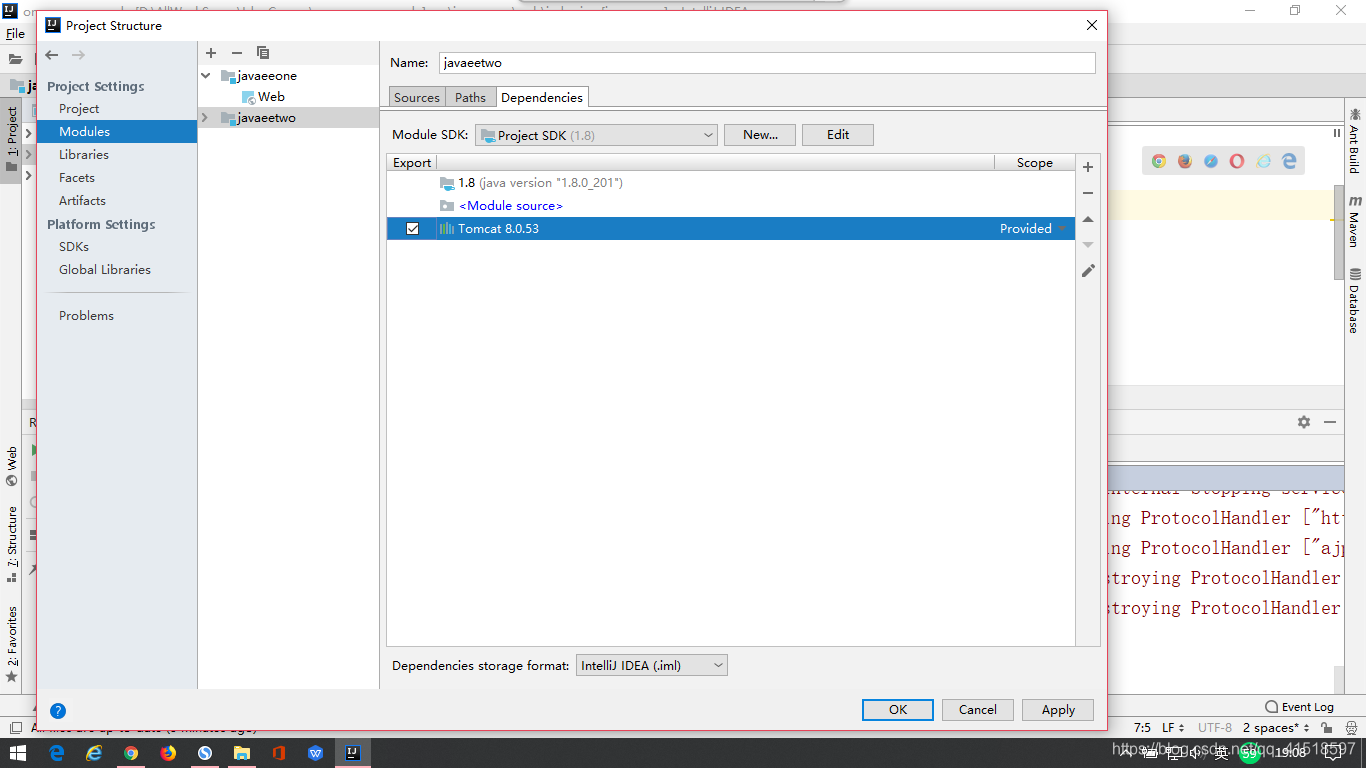
Task: Open Chrome preview icon in editor
Action: [x=1159, y=161]
